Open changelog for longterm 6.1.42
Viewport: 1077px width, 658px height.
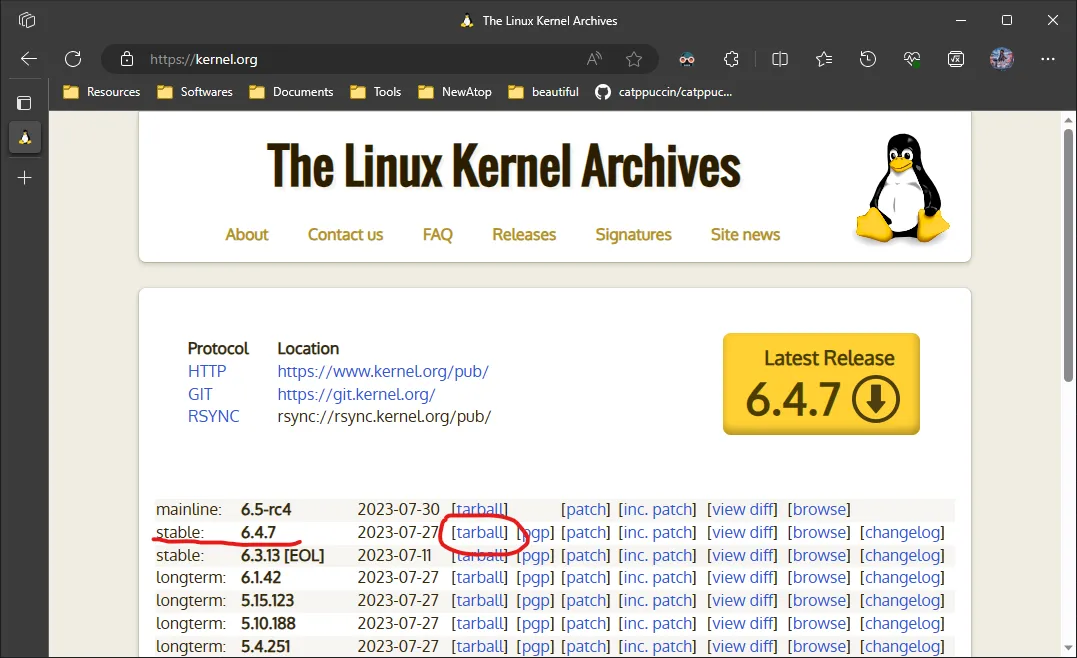click(901, 578)
